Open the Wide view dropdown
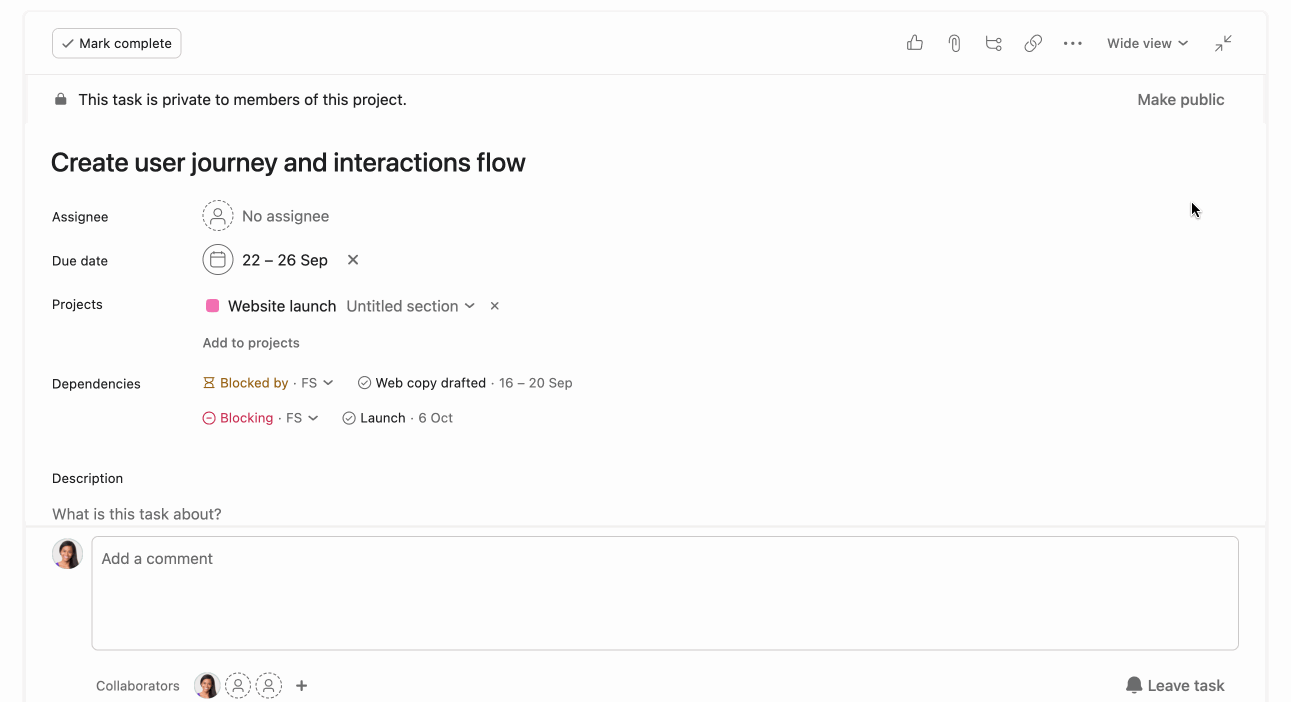1291x702 pixels. pyautogui.click(x=1146, y=43)
